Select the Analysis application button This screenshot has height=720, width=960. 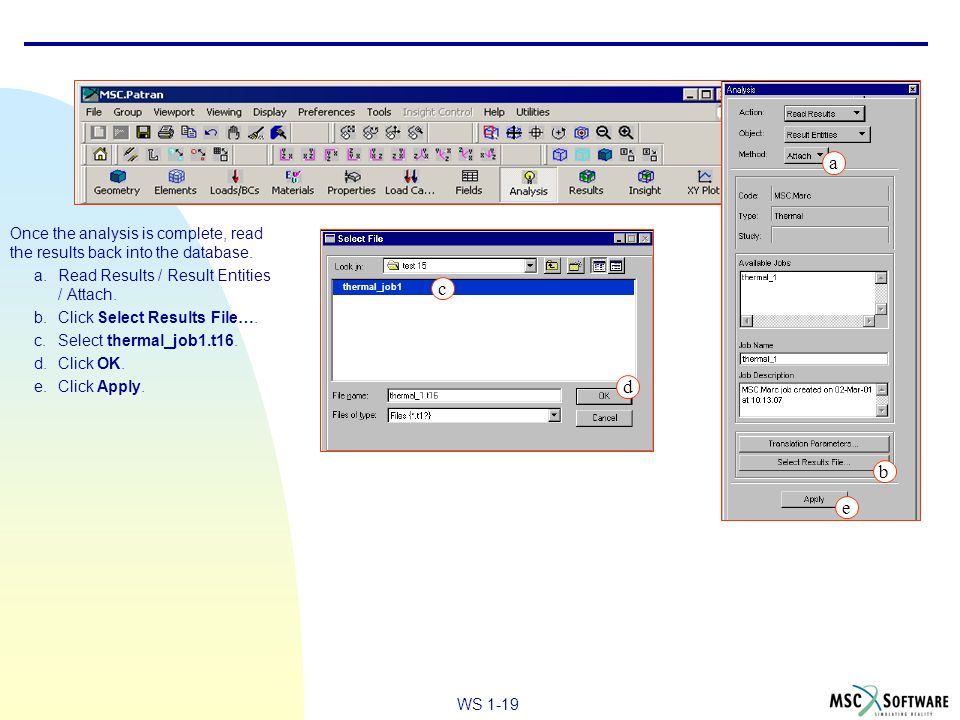pyautogui.click(x=529, y=184)
